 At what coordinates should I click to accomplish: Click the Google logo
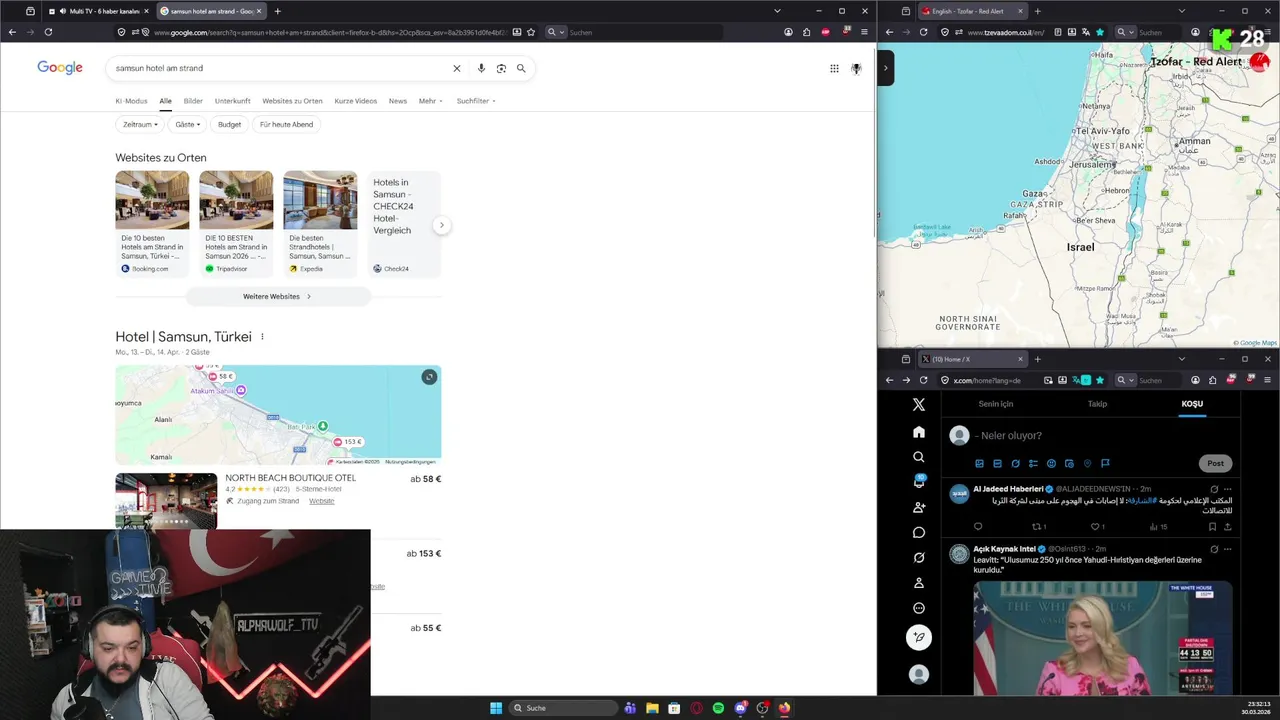pyautogui.click(x=60, y=68)
